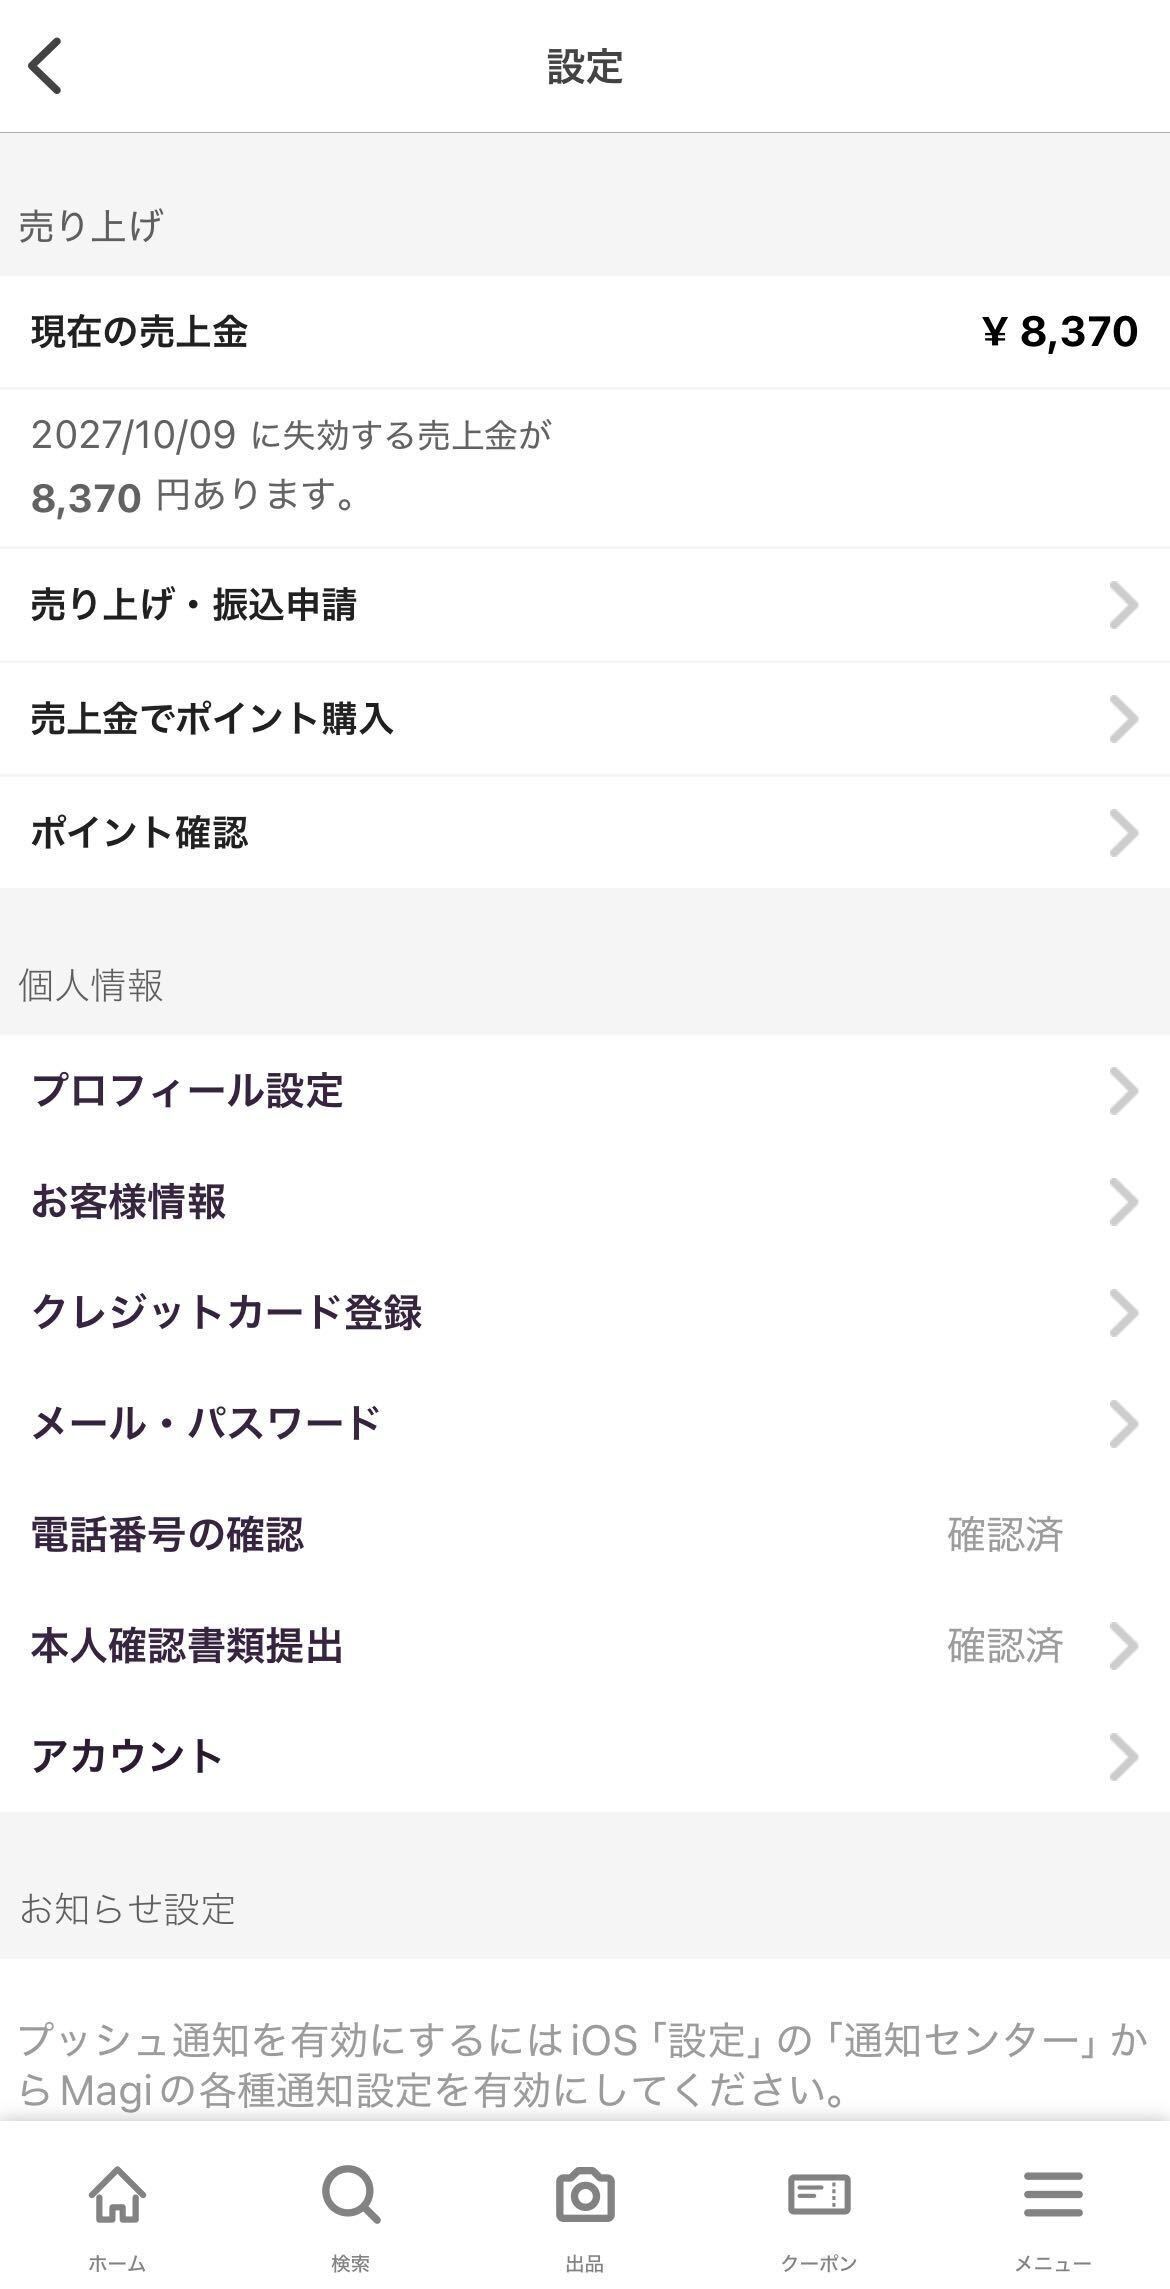This screenshot has width=1170, height=2289.
Task: Tap 設定 page title
Action: [585, 67]
